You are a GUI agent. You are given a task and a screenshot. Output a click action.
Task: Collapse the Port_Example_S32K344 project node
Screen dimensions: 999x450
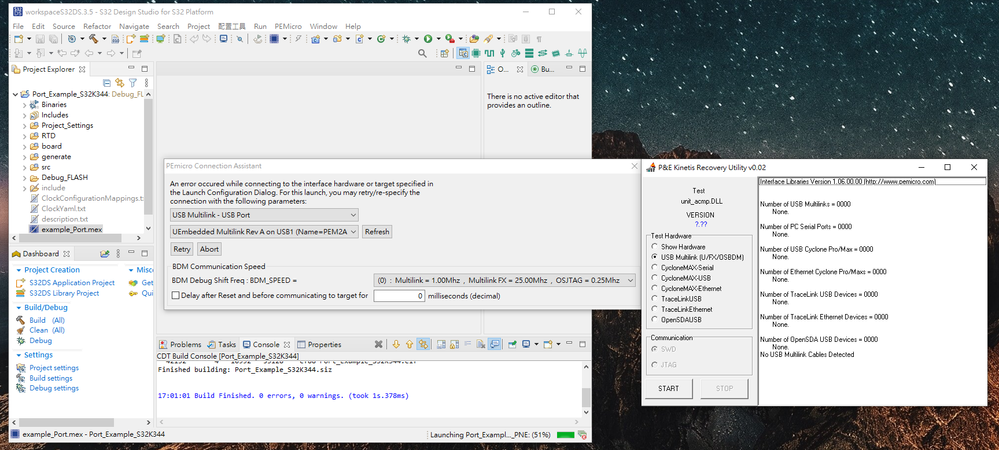(14, 94)
